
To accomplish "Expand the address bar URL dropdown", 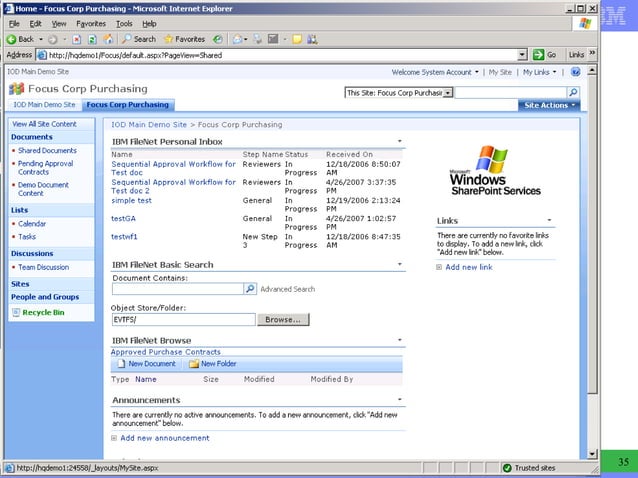I will click(522, 55).
